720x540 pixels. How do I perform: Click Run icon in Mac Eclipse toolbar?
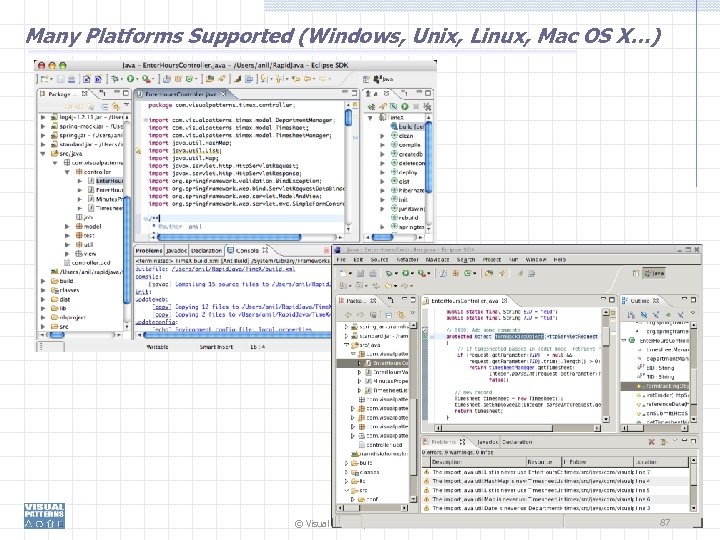pos(130,79)
